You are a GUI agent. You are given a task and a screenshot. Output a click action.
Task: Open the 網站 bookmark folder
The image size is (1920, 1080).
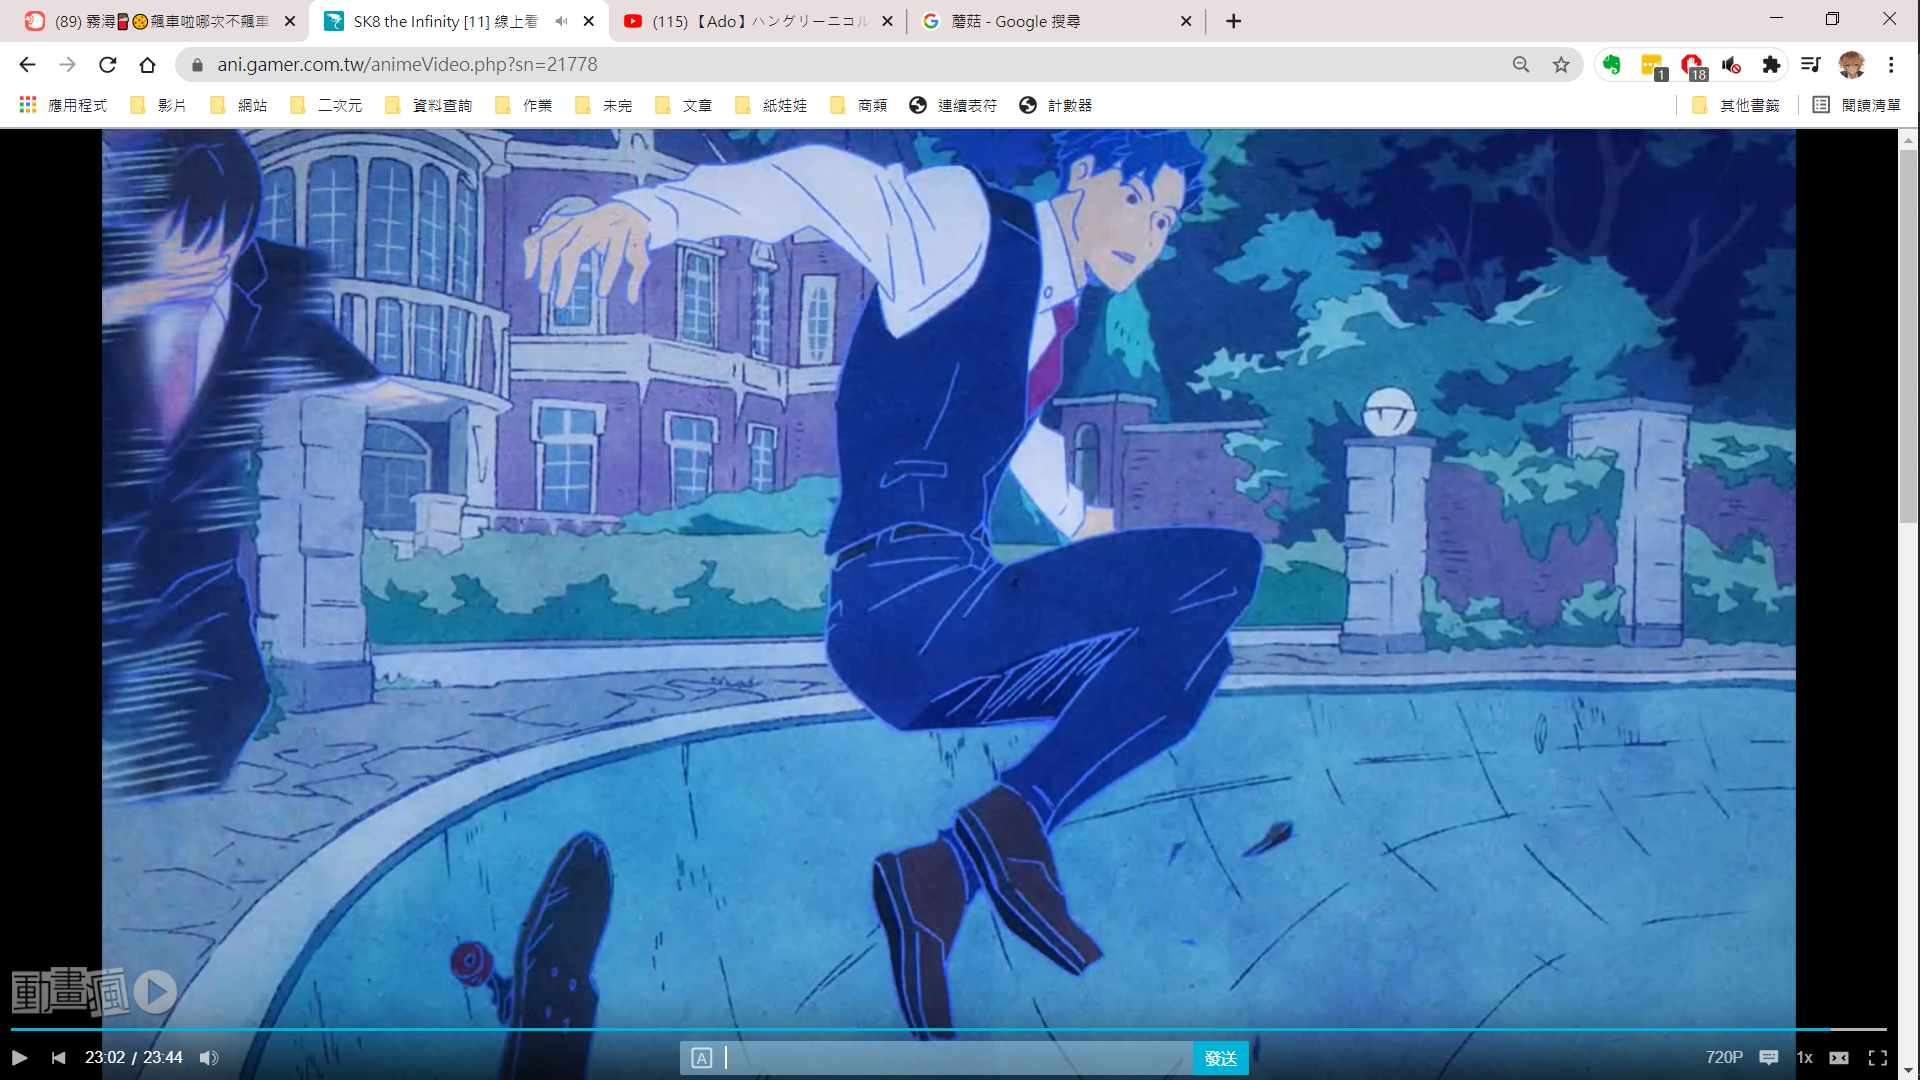[239, 105]
